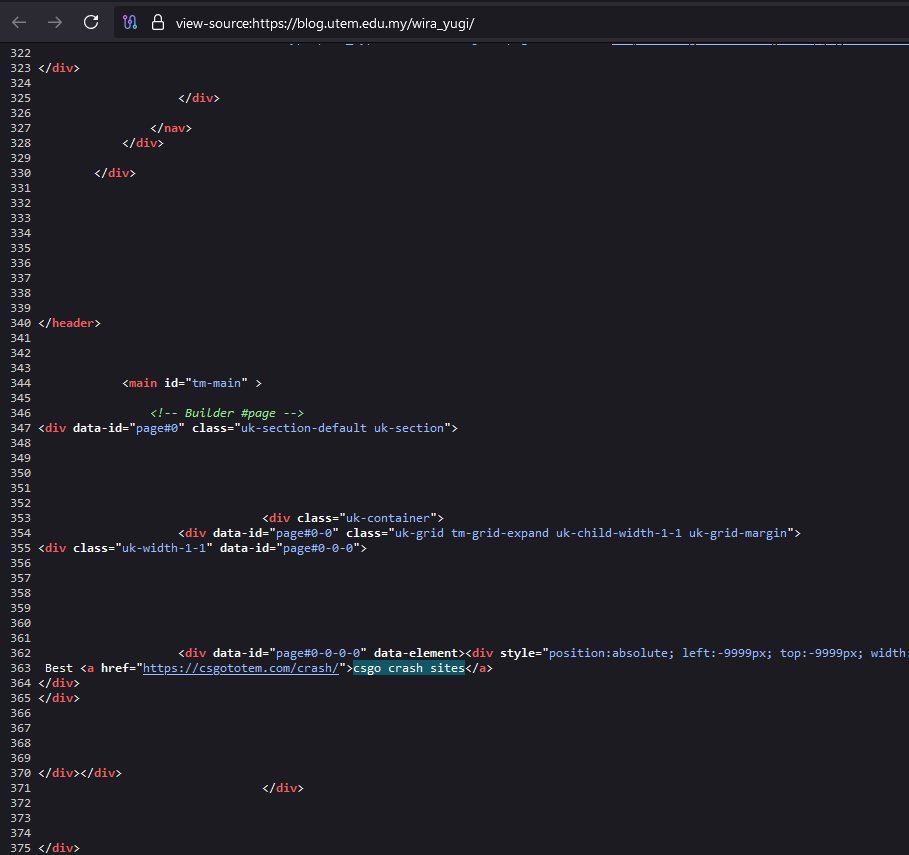
Task: Click the main id="tm-main" tag
Action: coord(192,383)
